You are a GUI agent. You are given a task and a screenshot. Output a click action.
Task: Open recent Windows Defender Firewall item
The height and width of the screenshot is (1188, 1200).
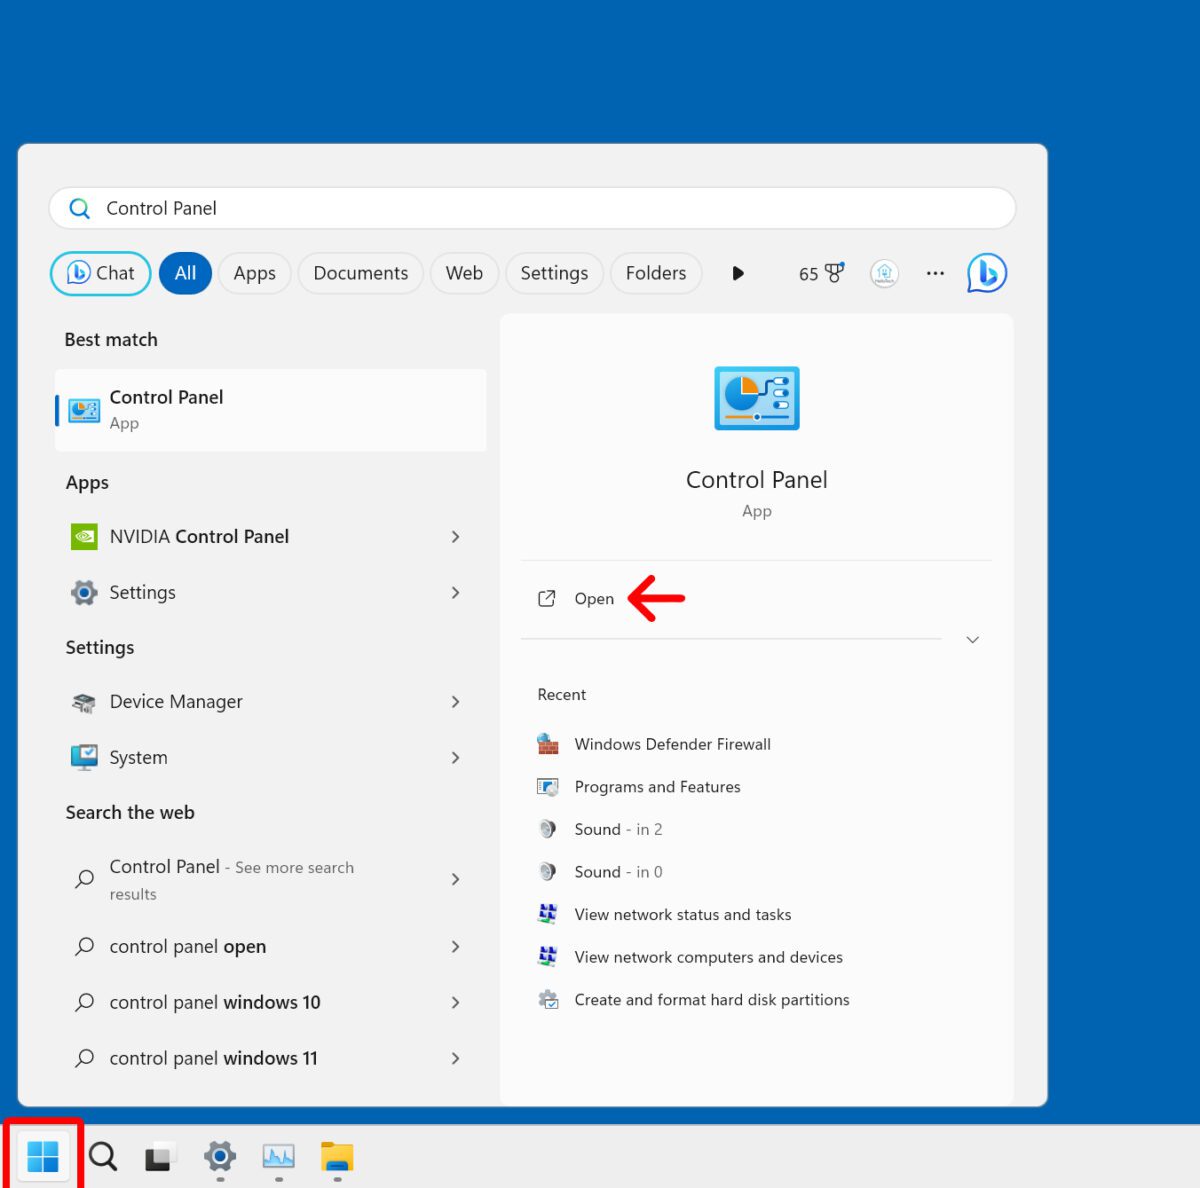coord(672,744)
